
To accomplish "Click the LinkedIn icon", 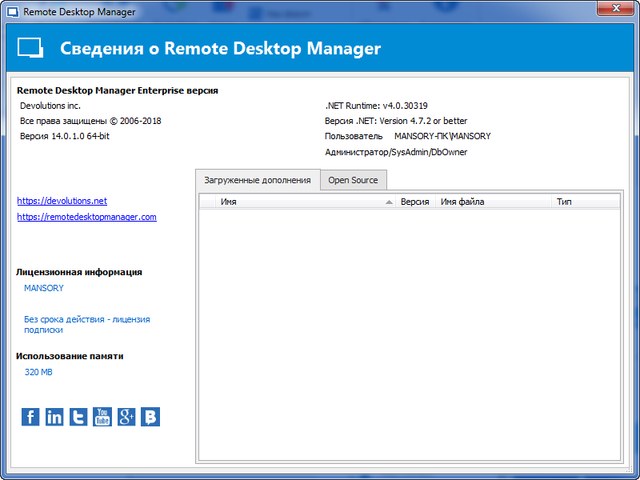I will 54,417.
